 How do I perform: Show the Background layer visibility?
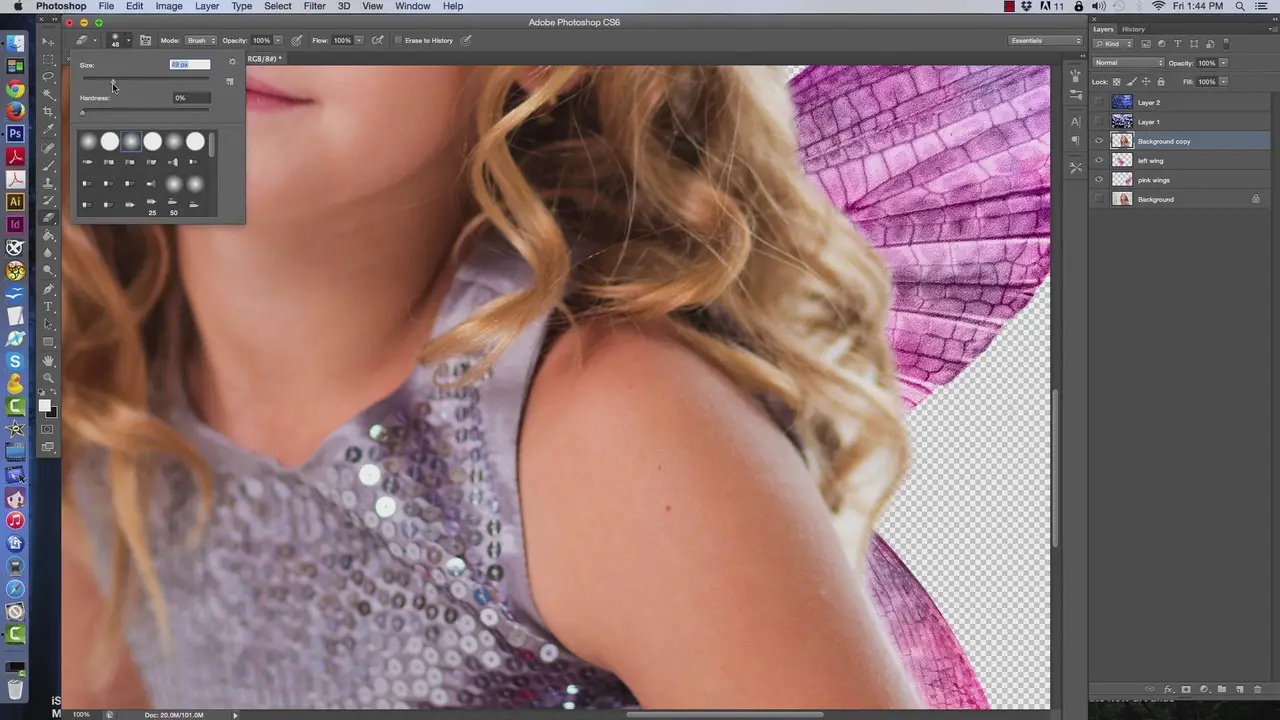click(1099, 200)
